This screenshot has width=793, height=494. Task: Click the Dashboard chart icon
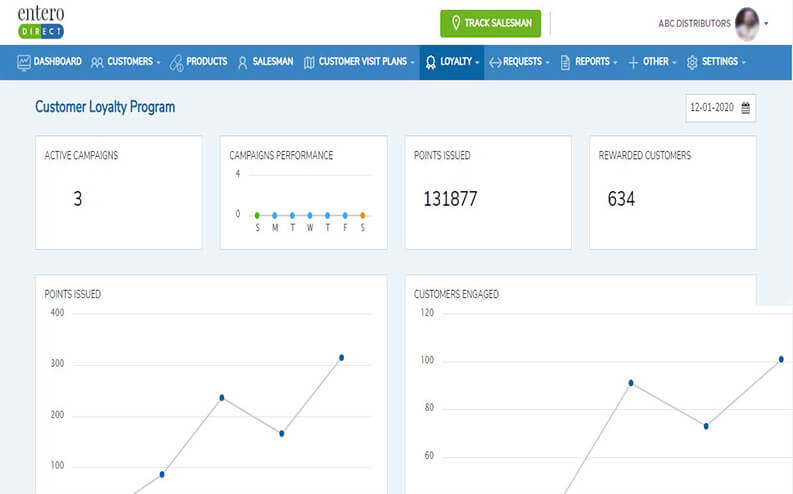click(24, 62)
